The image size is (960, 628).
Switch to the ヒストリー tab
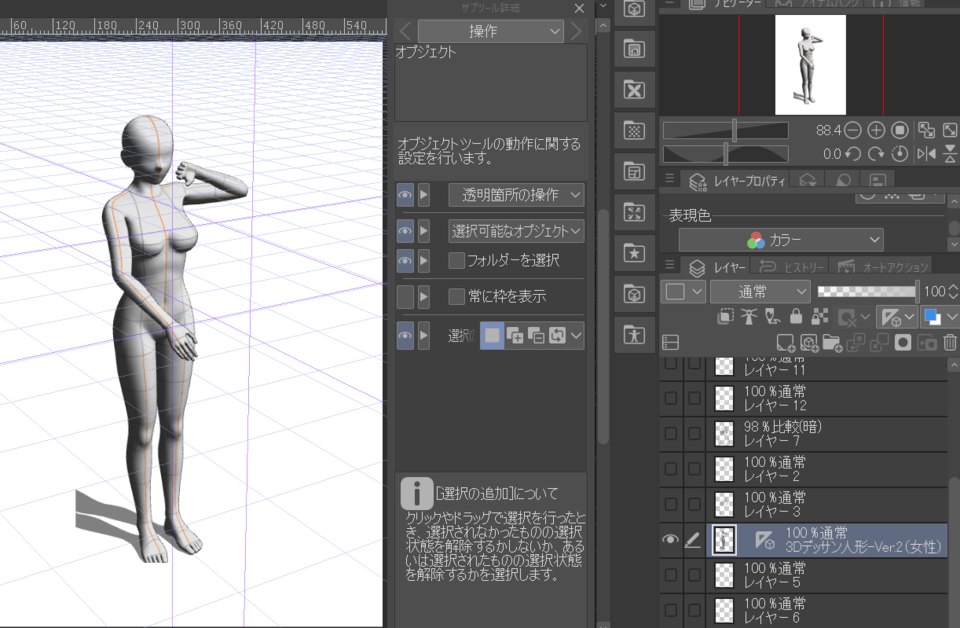(x=791, y=267)
